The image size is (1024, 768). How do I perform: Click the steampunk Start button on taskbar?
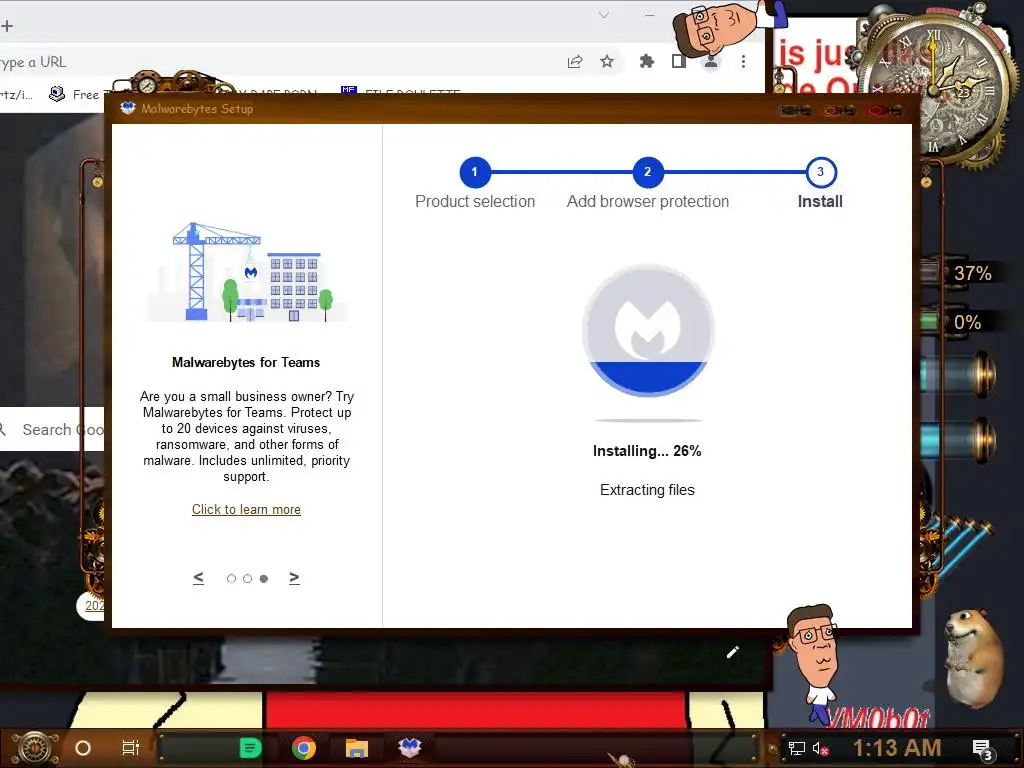(35, 748)
